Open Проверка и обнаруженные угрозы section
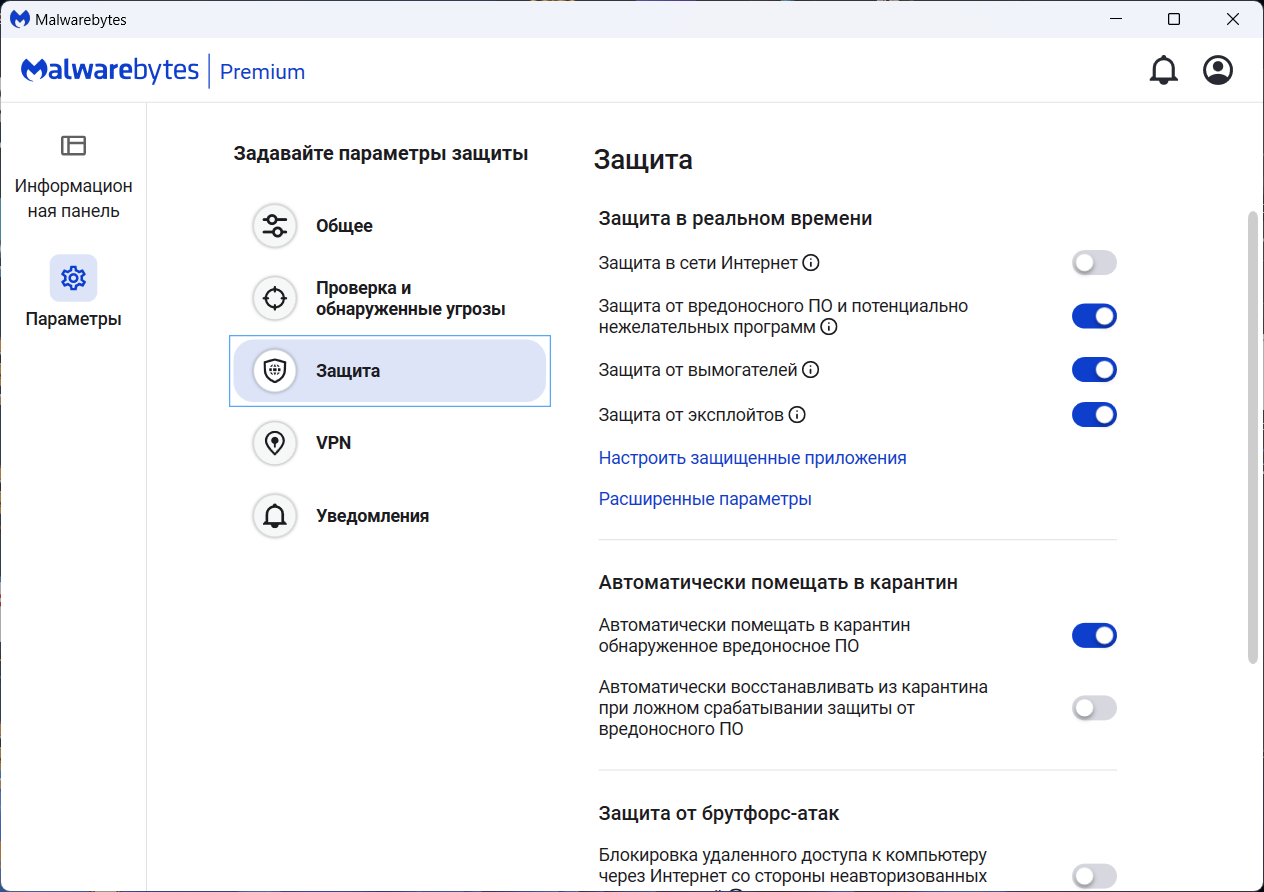 click(390, 298)
